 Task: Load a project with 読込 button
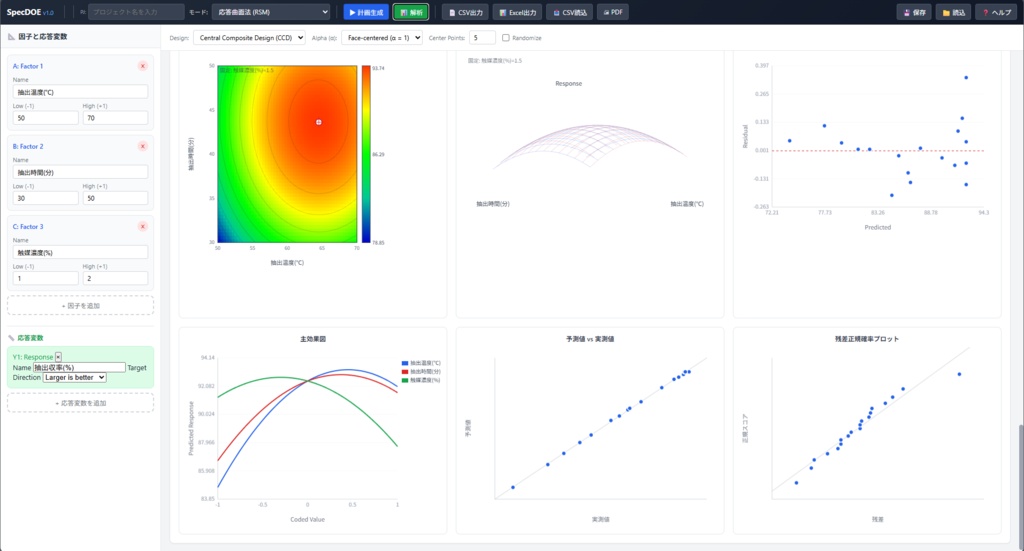tap(953, 12)
